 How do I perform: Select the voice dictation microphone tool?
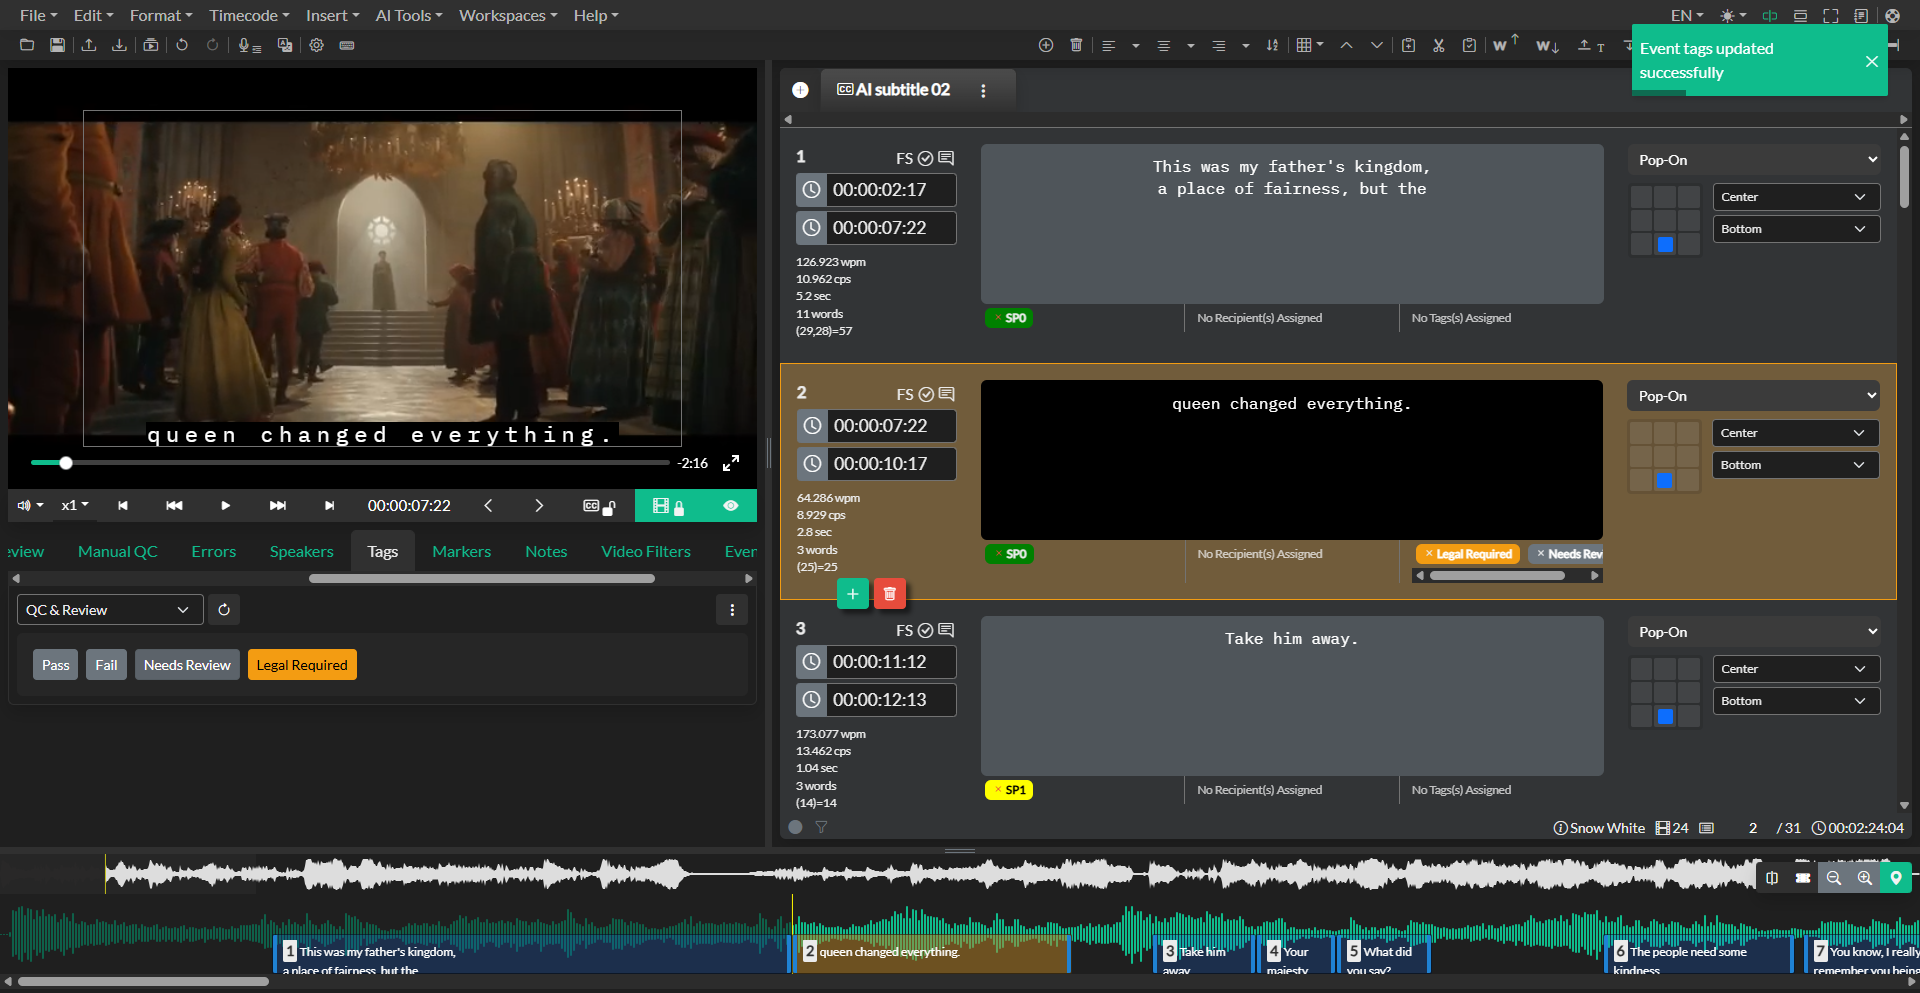coord(248,45)
